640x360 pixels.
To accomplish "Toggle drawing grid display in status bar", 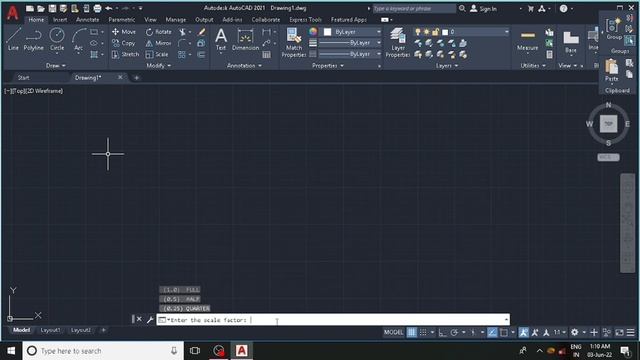I will click(412, 333).
